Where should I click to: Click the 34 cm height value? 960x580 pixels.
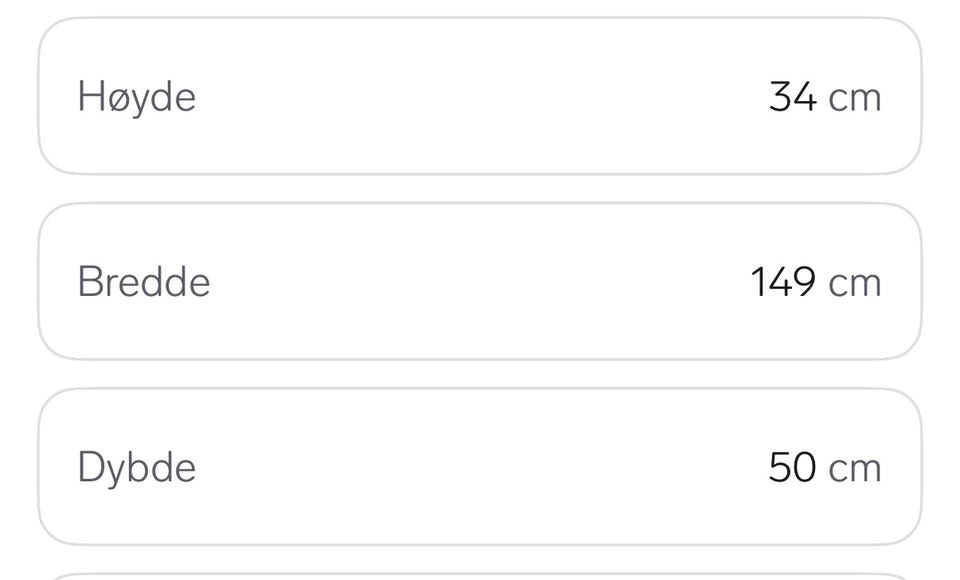tap(825, 97)
